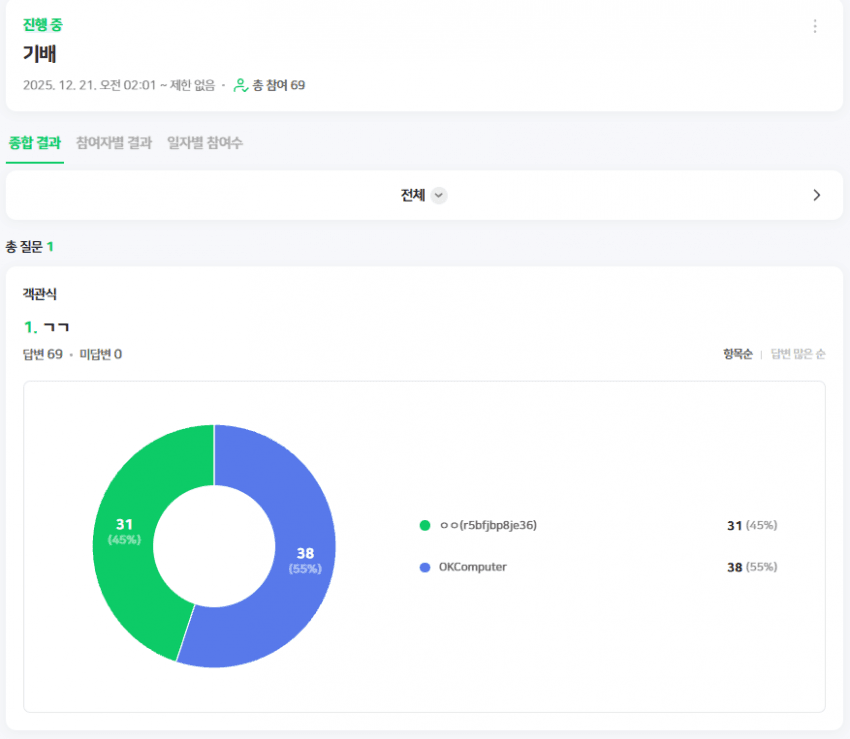Click the 1. ㄱㄱ question heading
This screenshot has width=850, height=739.
46,327
